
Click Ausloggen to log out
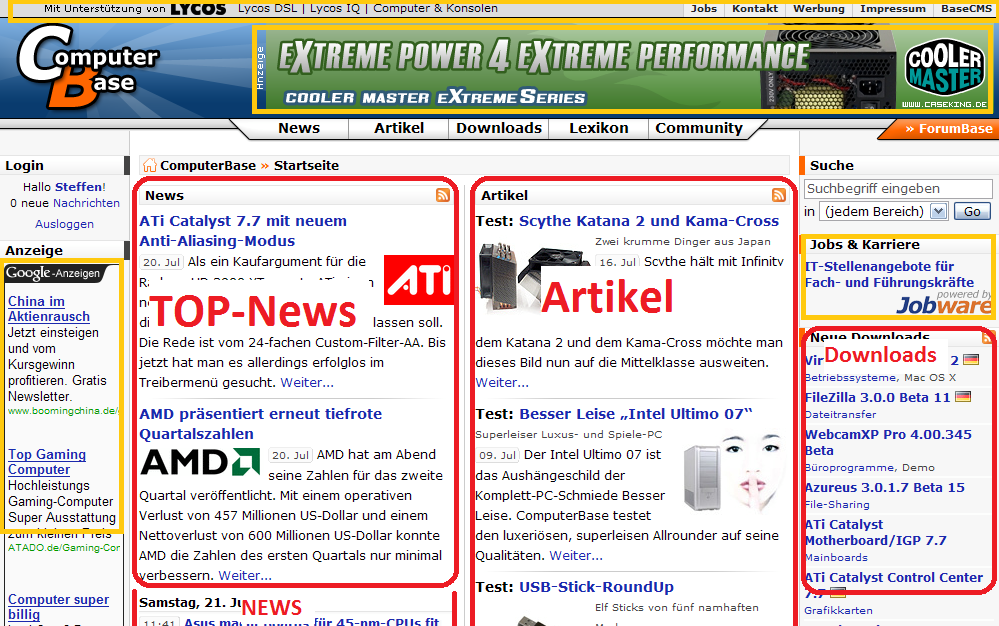coord(64,224)
